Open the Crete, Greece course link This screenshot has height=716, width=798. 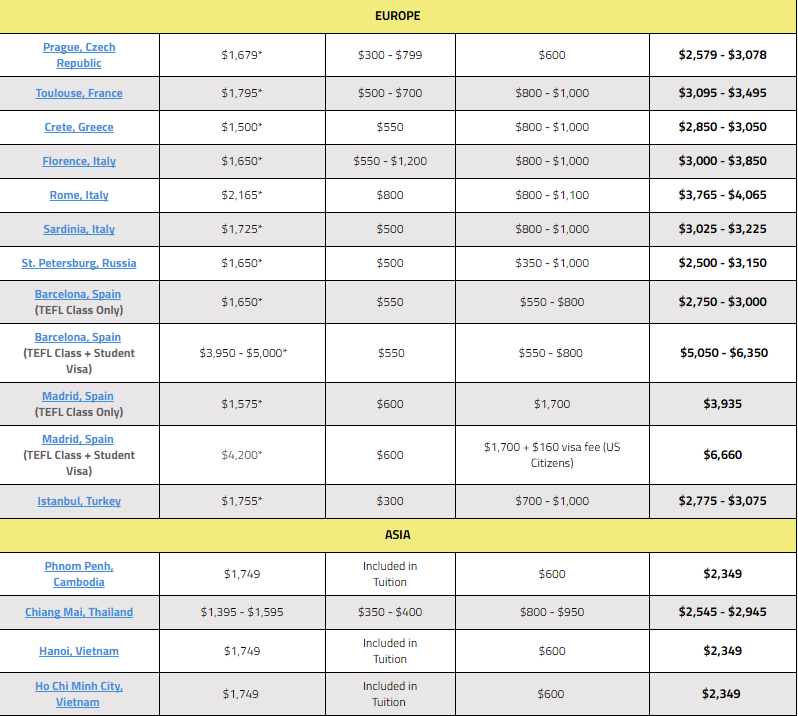pos(79,127)
